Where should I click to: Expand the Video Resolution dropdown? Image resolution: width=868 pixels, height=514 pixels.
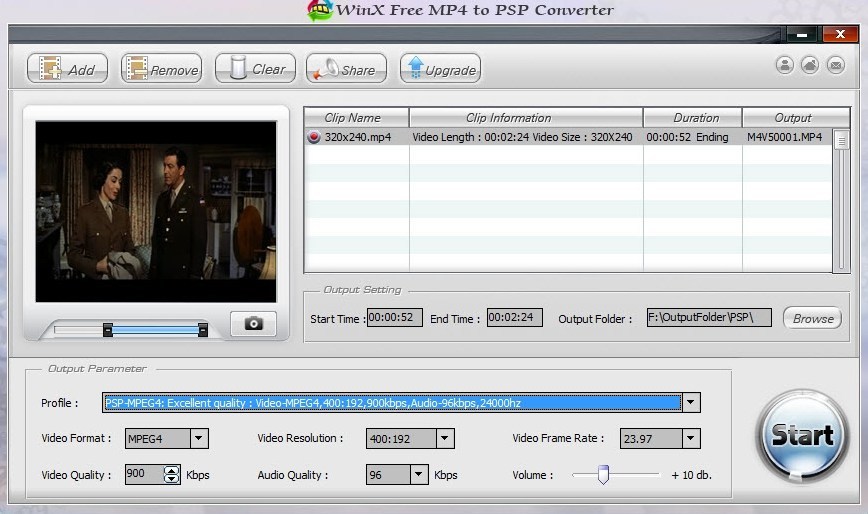click(x=445, y=439)
